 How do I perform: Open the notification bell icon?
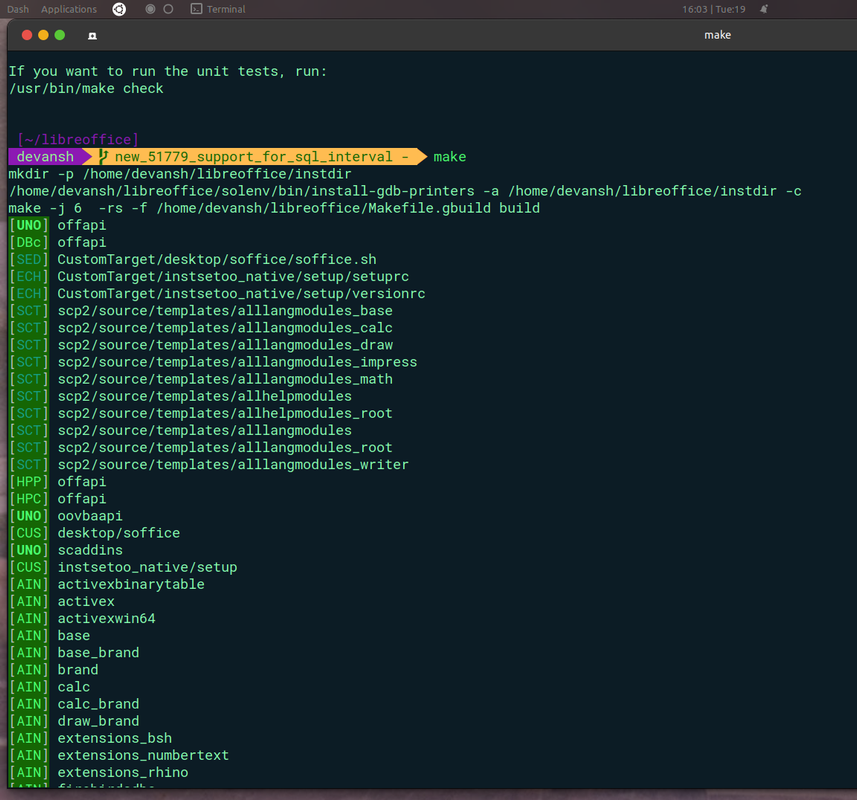pos(764,9)
